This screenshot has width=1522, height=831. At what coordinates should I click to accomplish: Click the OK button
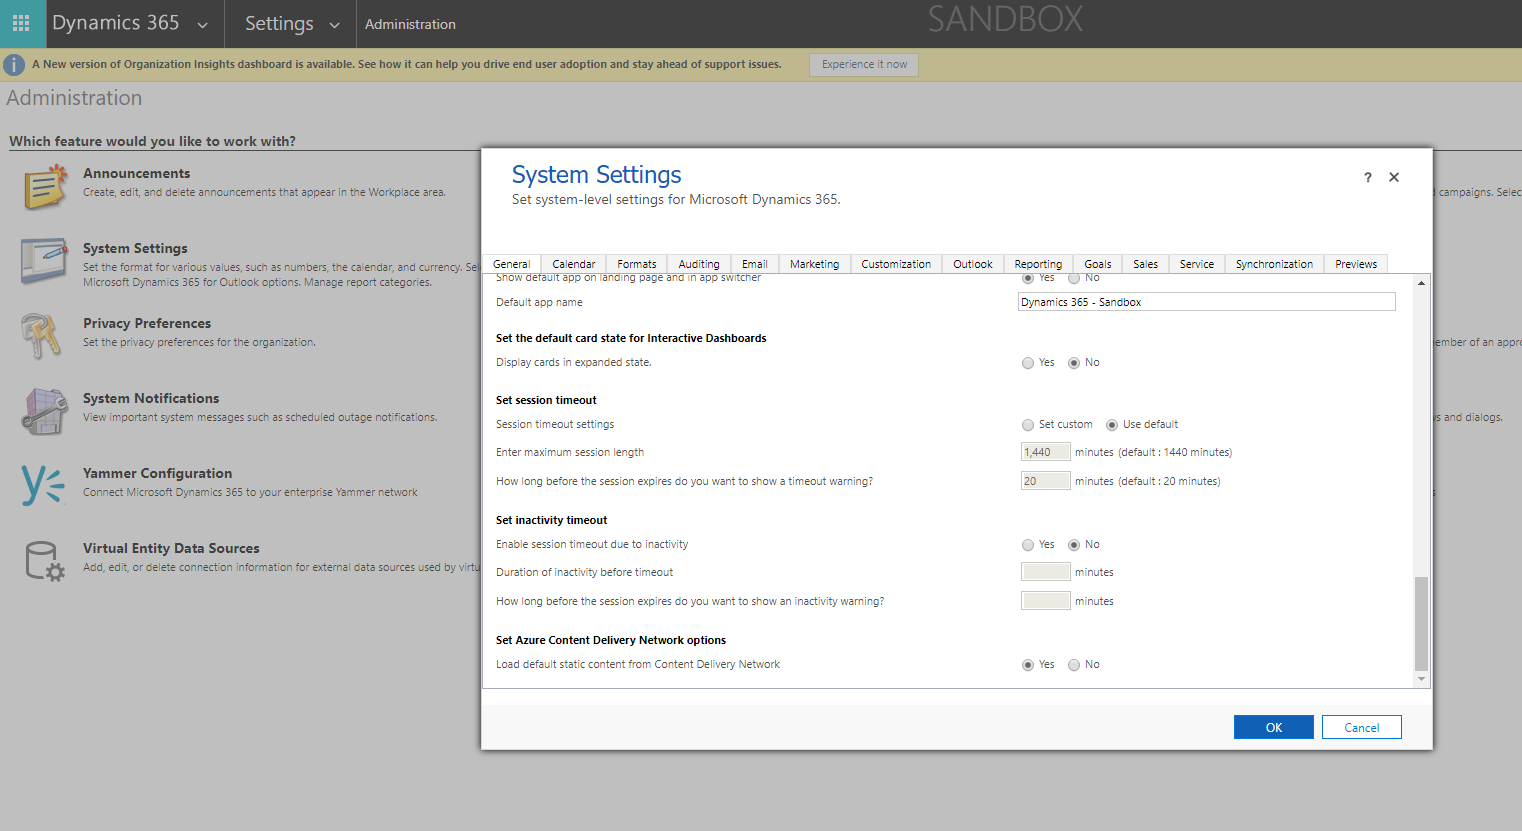[x=1273, y=727]
